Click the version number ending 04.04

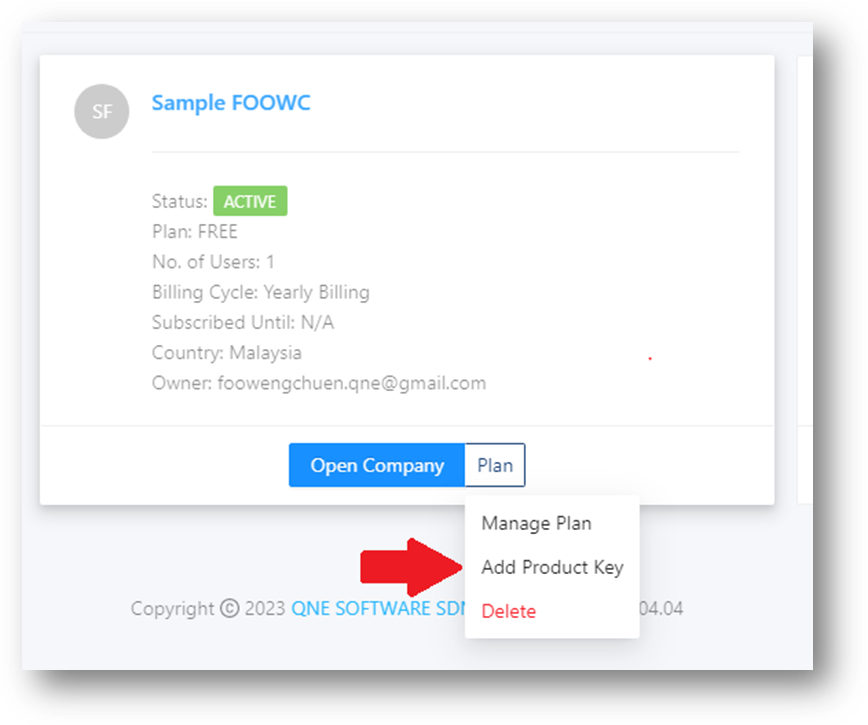661,608
